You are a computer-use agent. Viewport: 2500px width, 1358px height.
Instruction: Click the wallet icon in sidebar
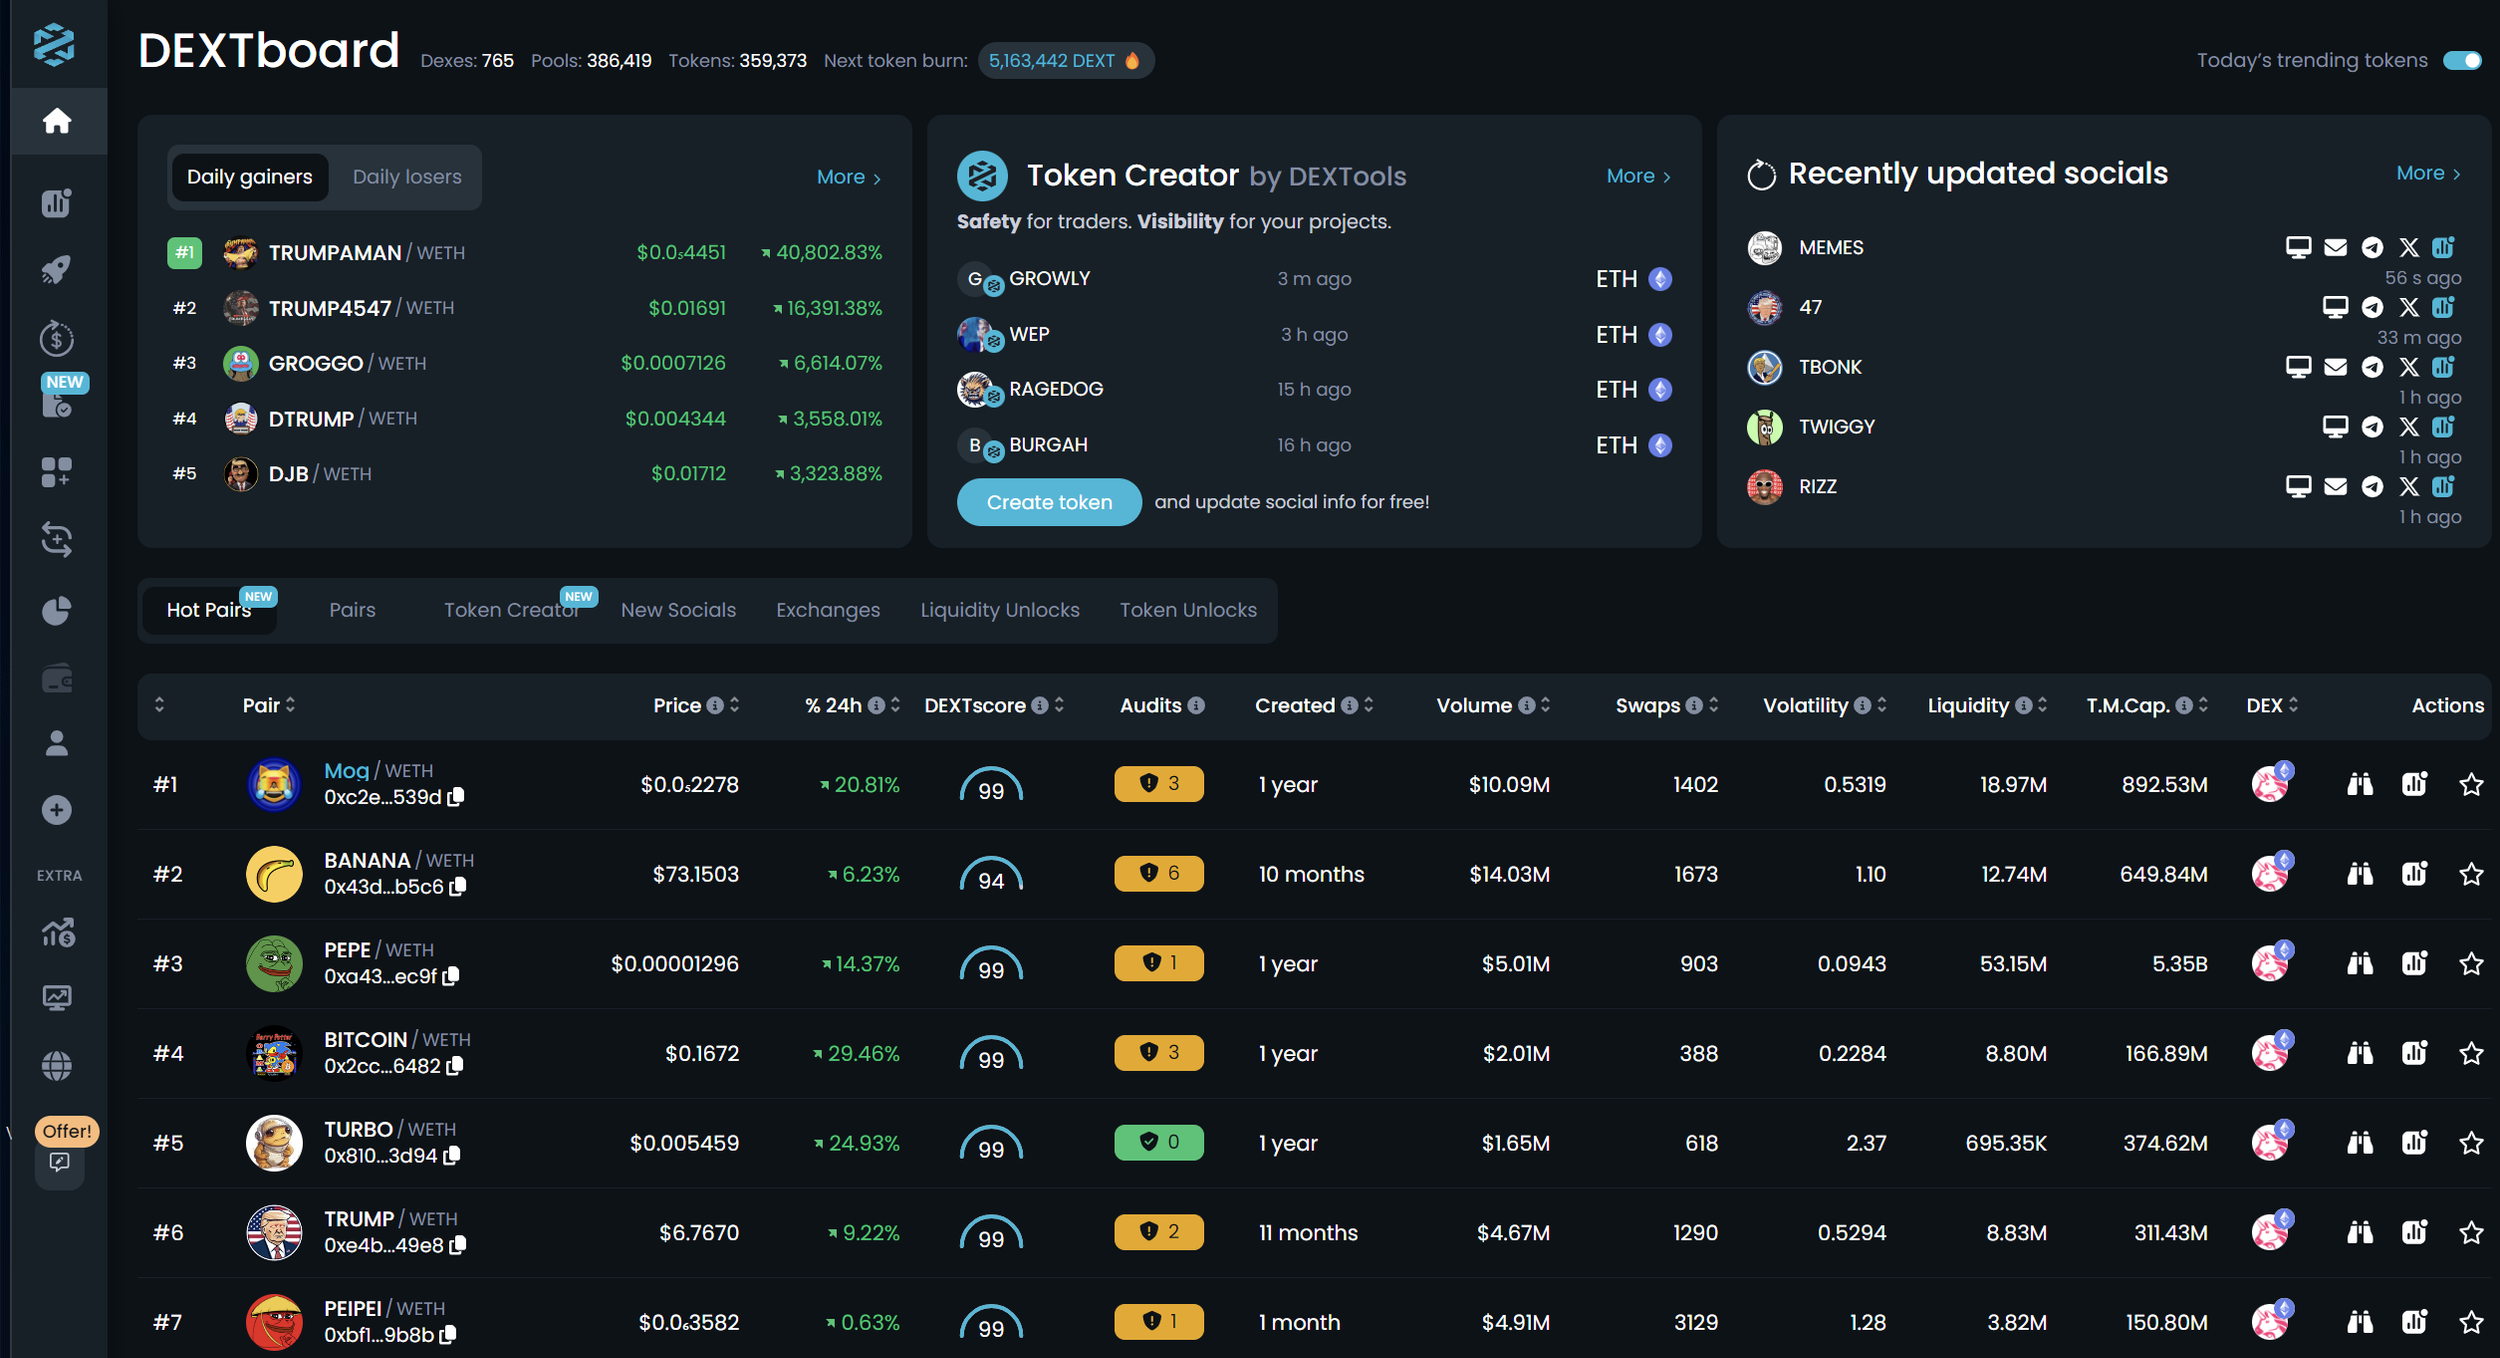(x=57, y=679)
